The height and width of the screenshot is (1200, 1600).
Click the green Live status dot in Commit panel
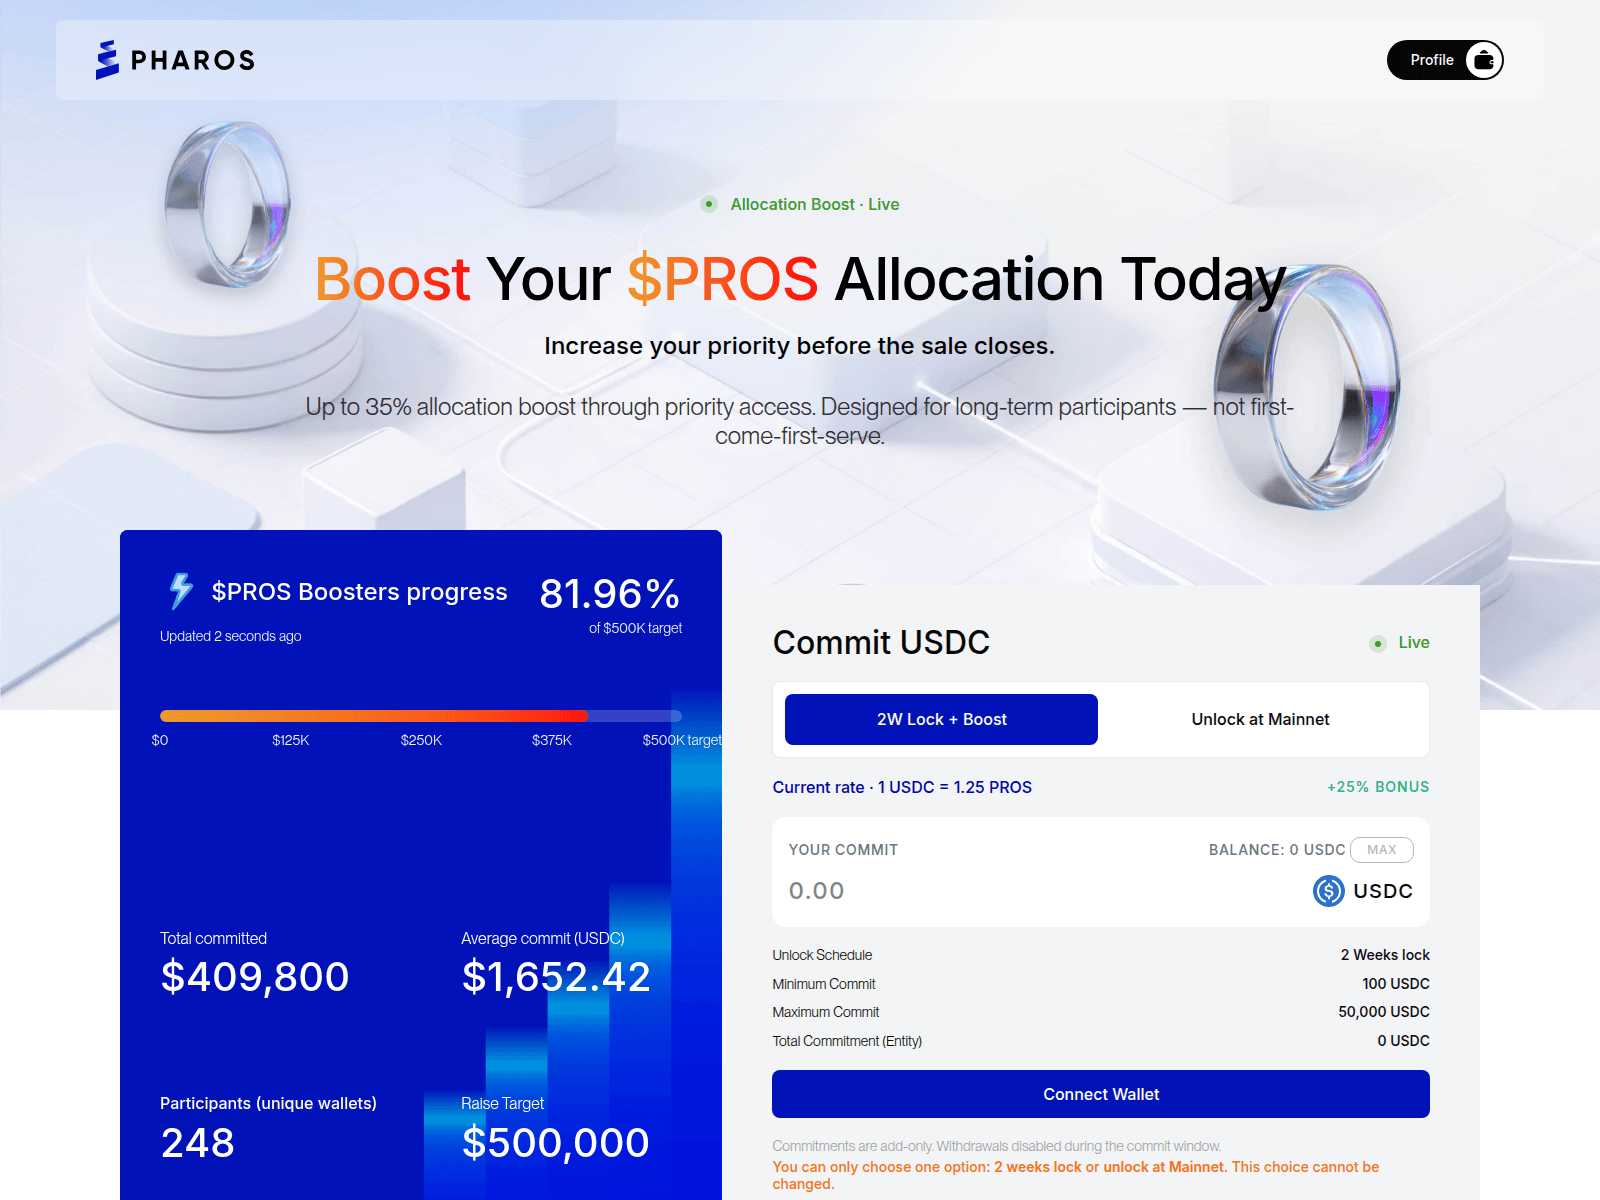[x=1378, y=643]
